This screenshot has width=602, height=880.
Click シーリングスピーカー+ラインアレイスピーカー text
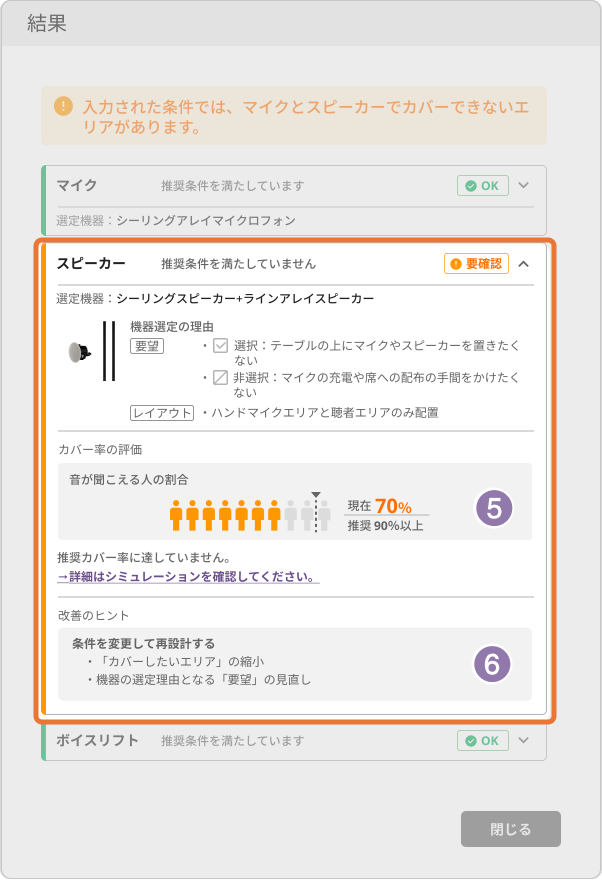click(x=245, y=299)
